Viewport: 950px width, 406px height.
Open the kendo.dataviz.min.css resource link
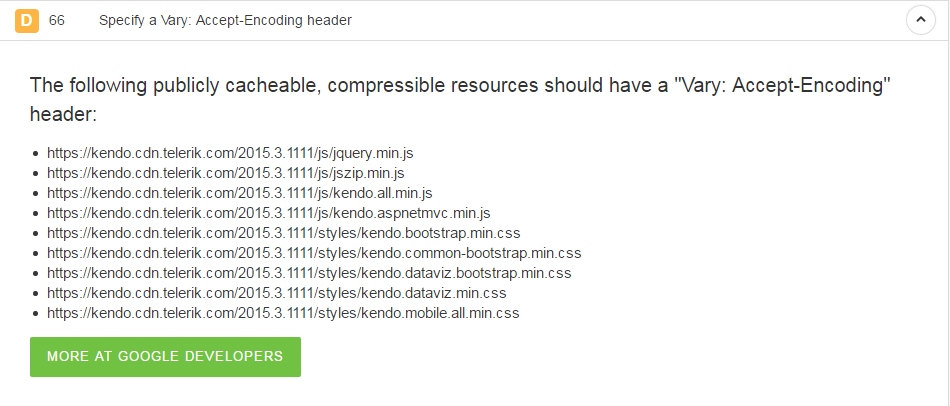coord(277,293)
